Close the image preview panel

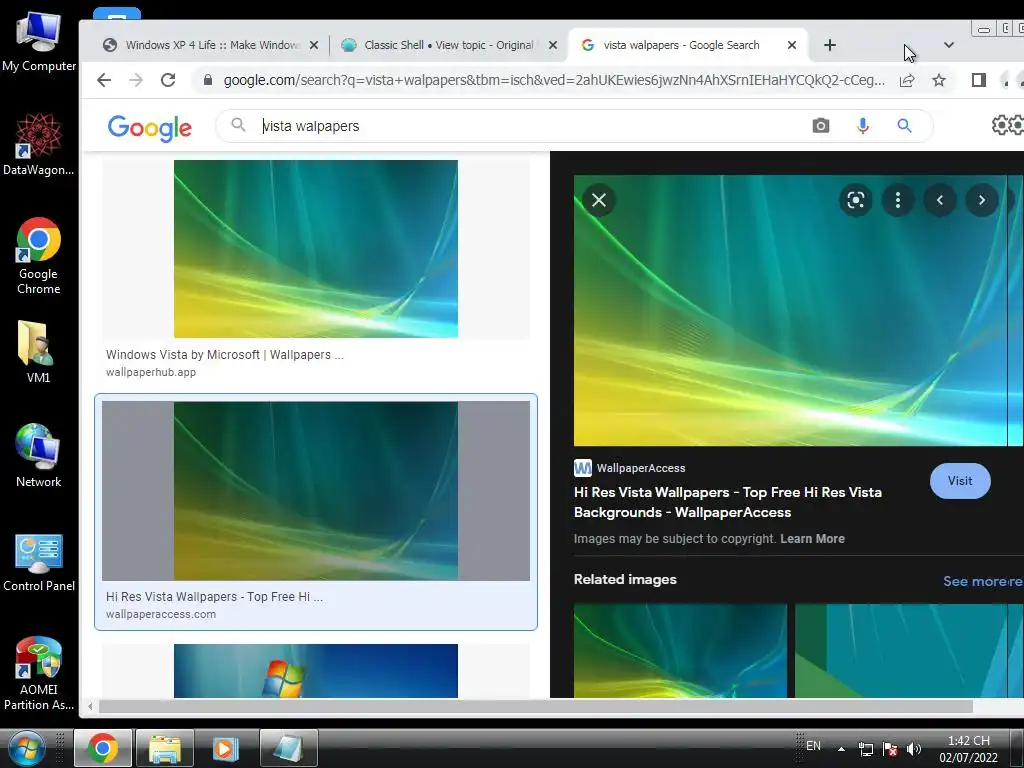click(599, 200)
